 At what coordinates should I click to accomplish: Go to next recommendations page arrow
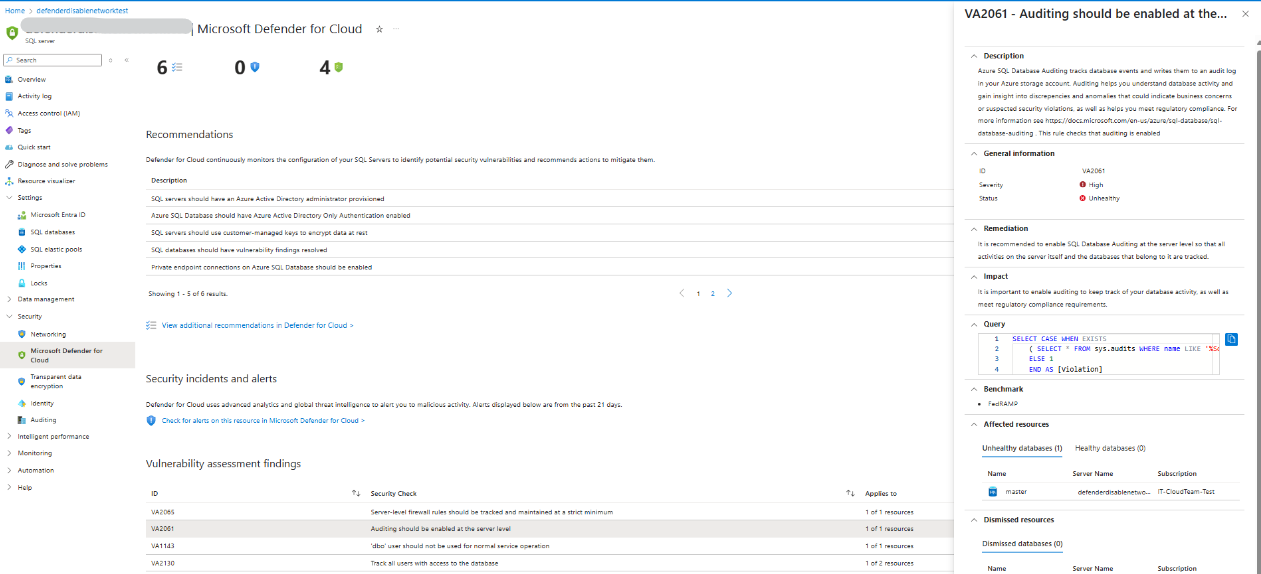[x=729, y=293]
